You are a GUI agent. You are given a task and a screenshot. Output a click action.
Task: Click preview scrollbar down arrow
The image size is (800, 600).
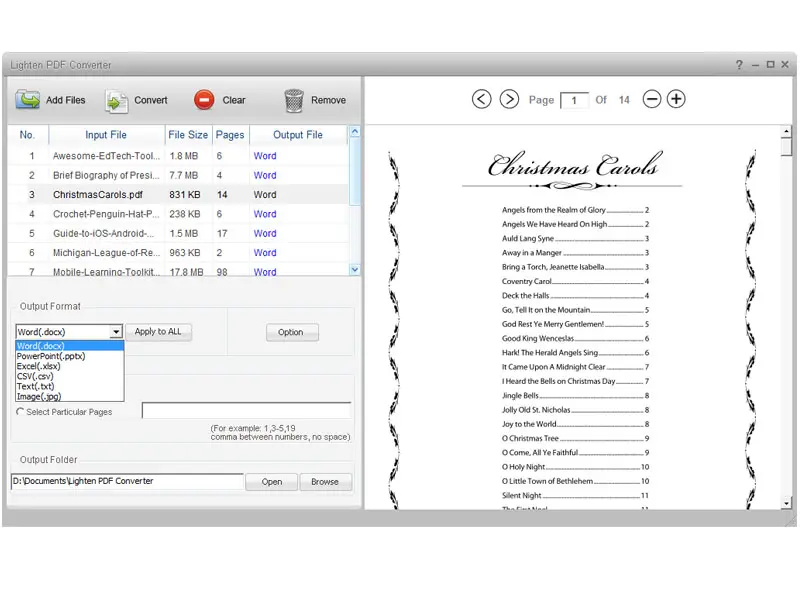click(786, 503)
